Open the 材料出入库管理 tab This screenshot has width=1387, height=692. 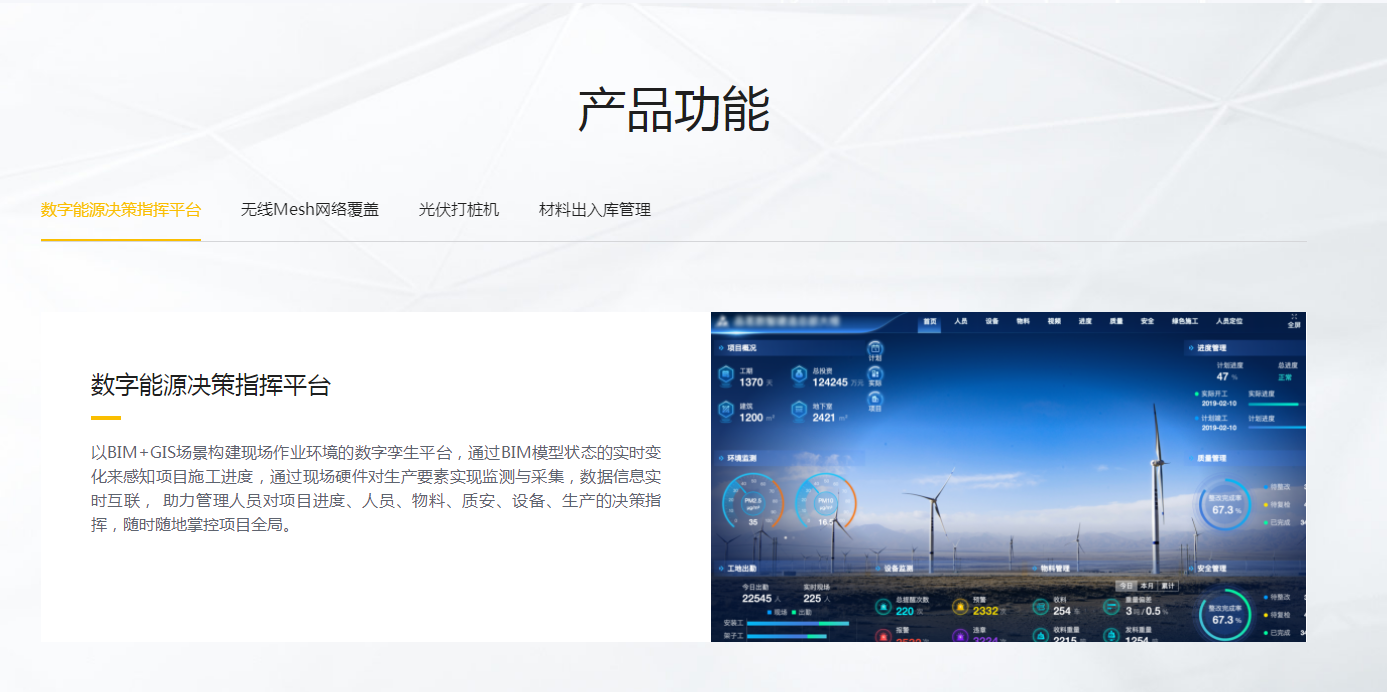point(595,210)
